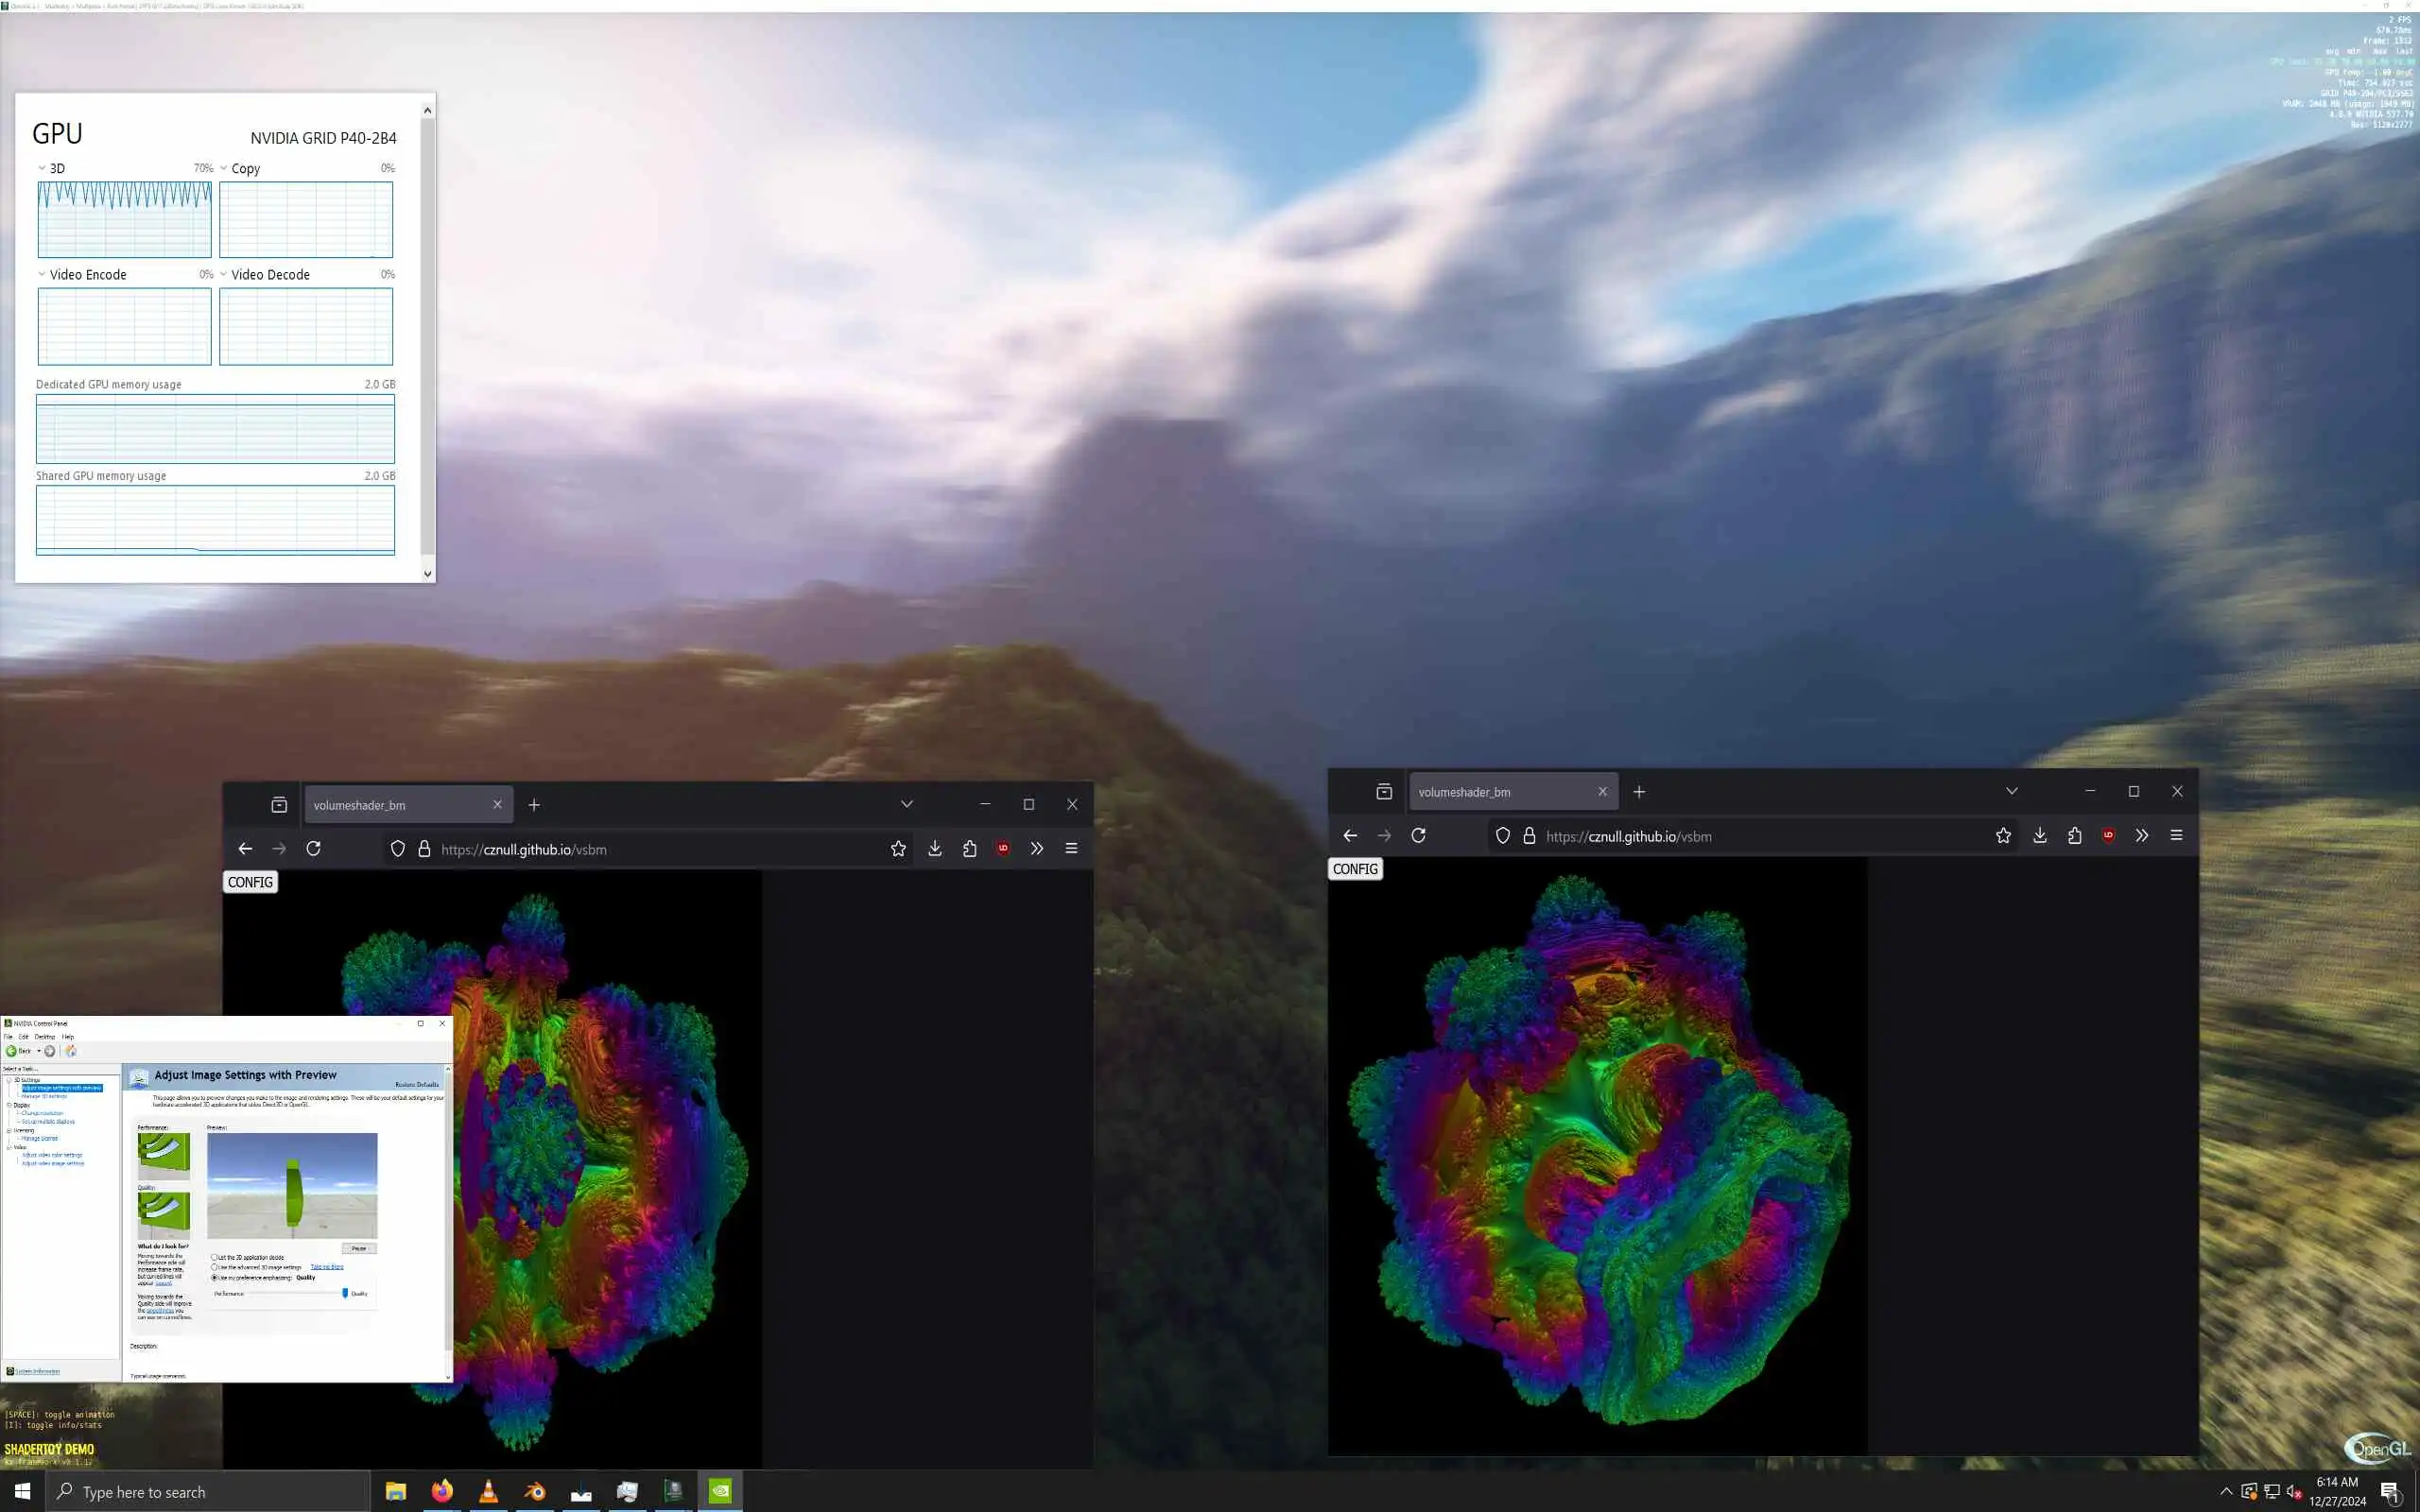Click the Performance-Quality slider handle
Image resolution: width=2420 pixels, height=1512 pixels.
(345, 1293)
